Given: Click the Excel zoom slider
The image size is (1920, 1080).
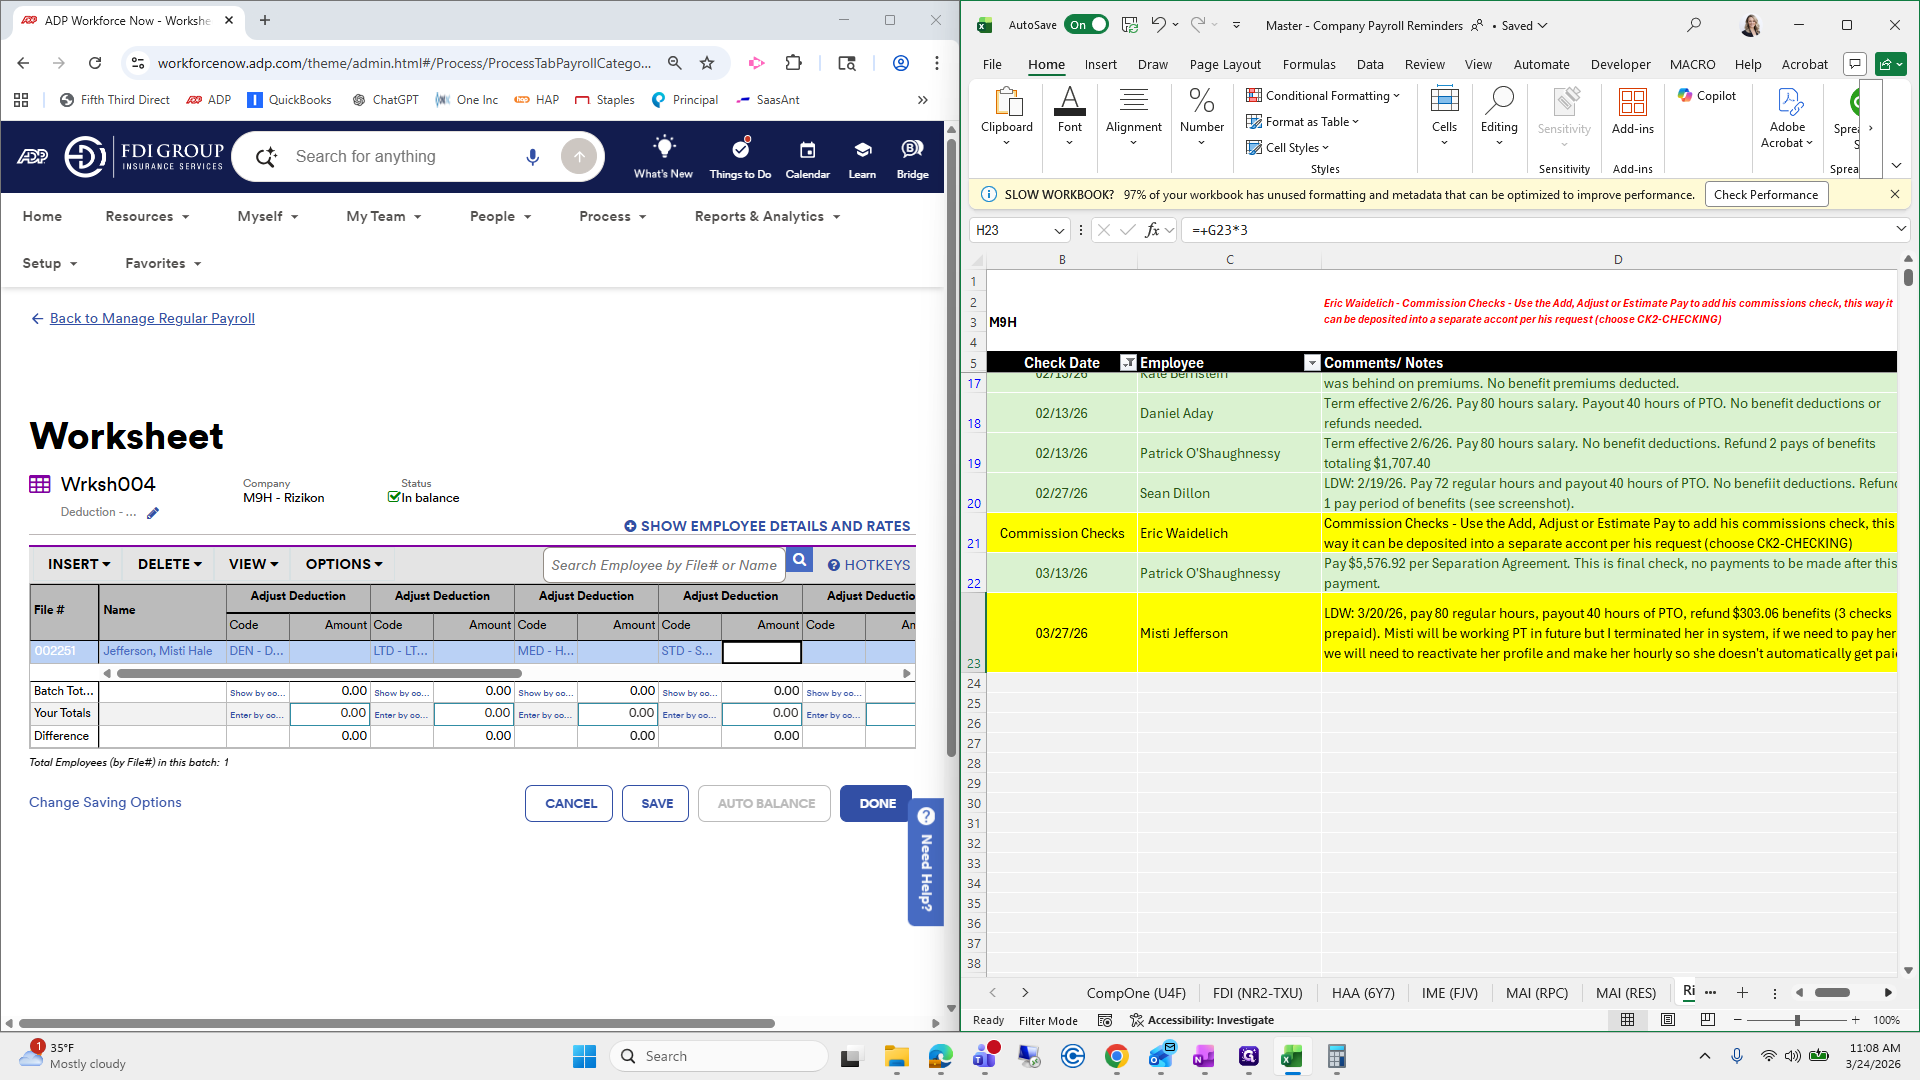Looking at the screenshot, I should [1797, 1020].
